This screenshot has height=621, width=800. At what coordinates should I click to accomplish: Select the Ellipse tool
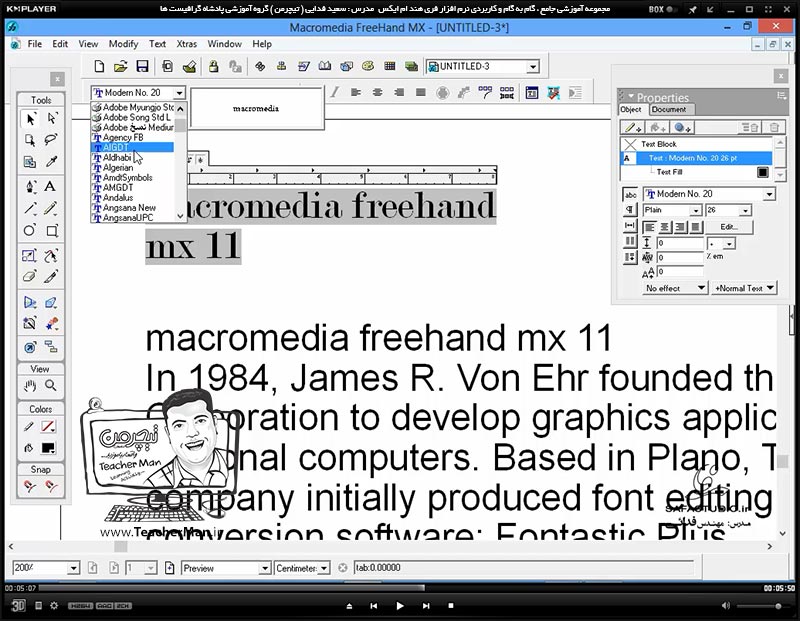(x=30, y=231)
